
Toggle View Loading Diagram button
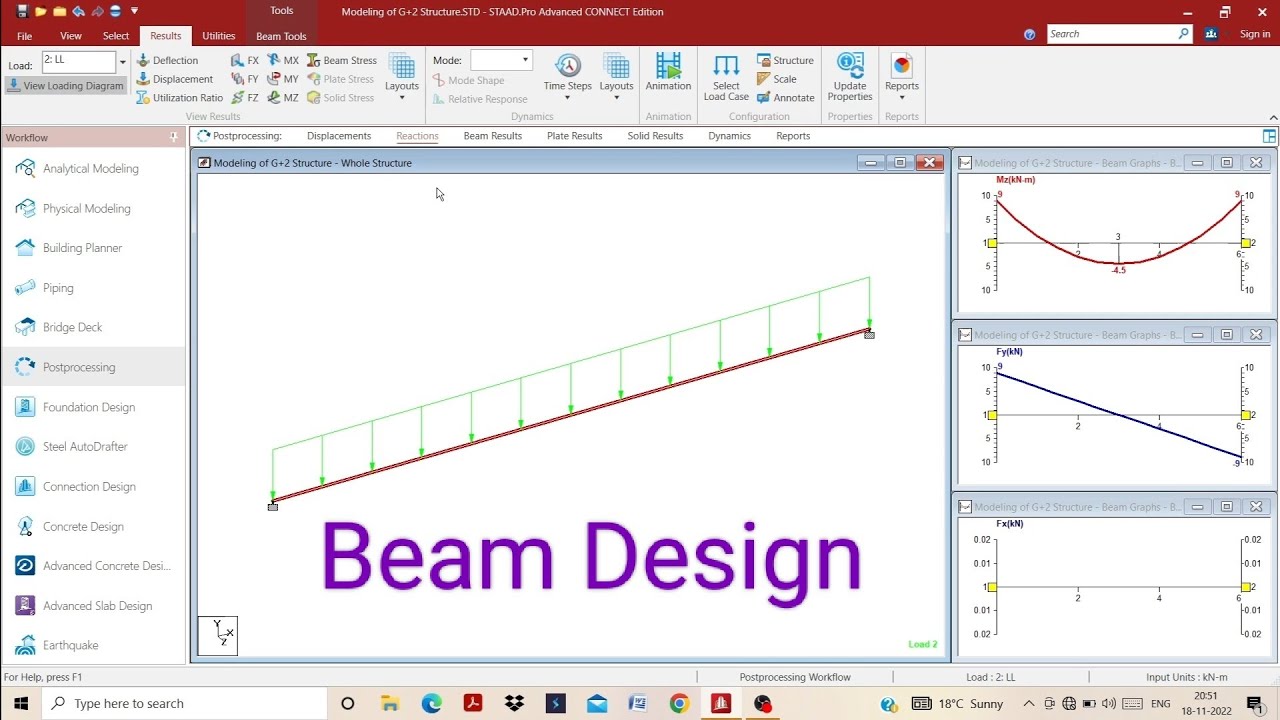[65, 86]
